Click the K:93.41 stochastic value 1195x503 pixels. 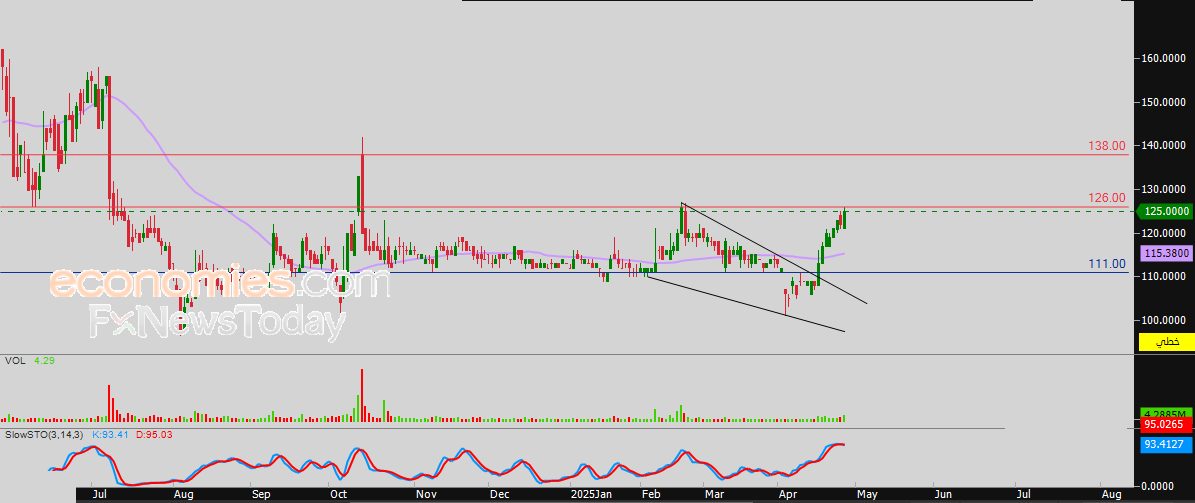pyautogui.click(x=112, y=434)
